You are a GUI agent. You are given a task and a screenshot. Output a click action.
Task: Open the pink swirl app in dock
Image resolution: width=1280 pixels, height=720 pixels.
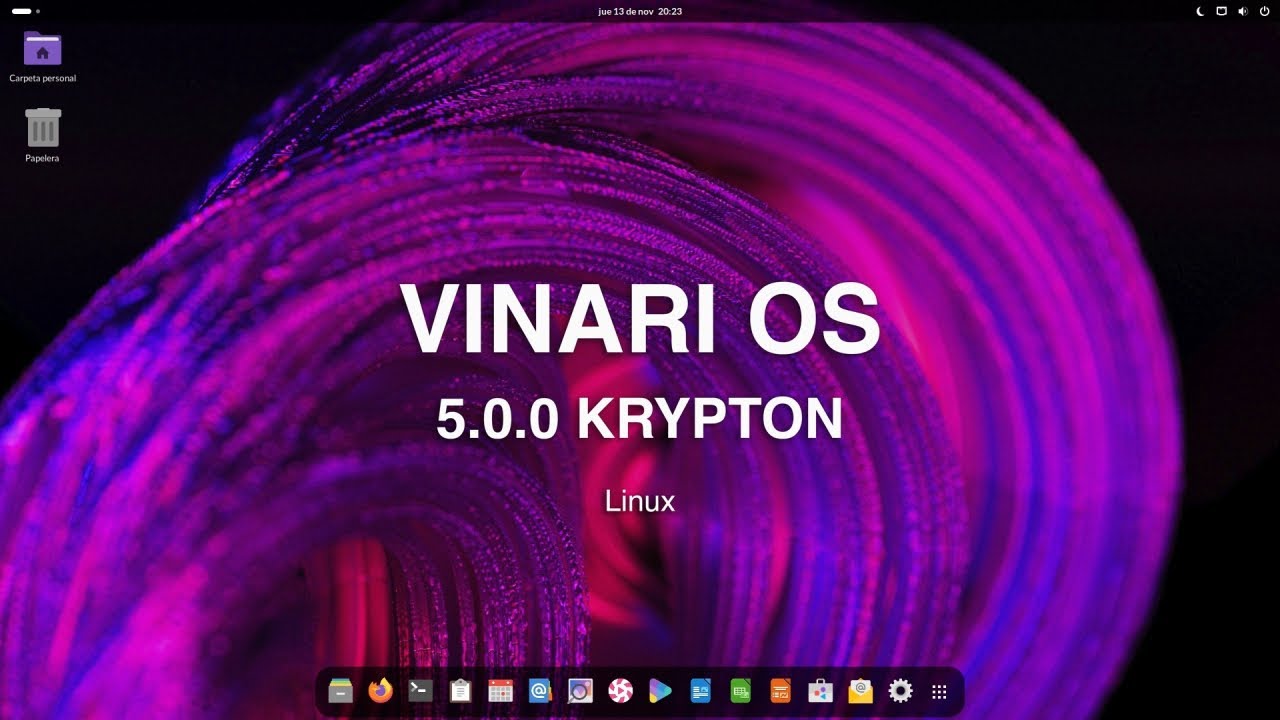pyautogui.click(x=621, y=691)
